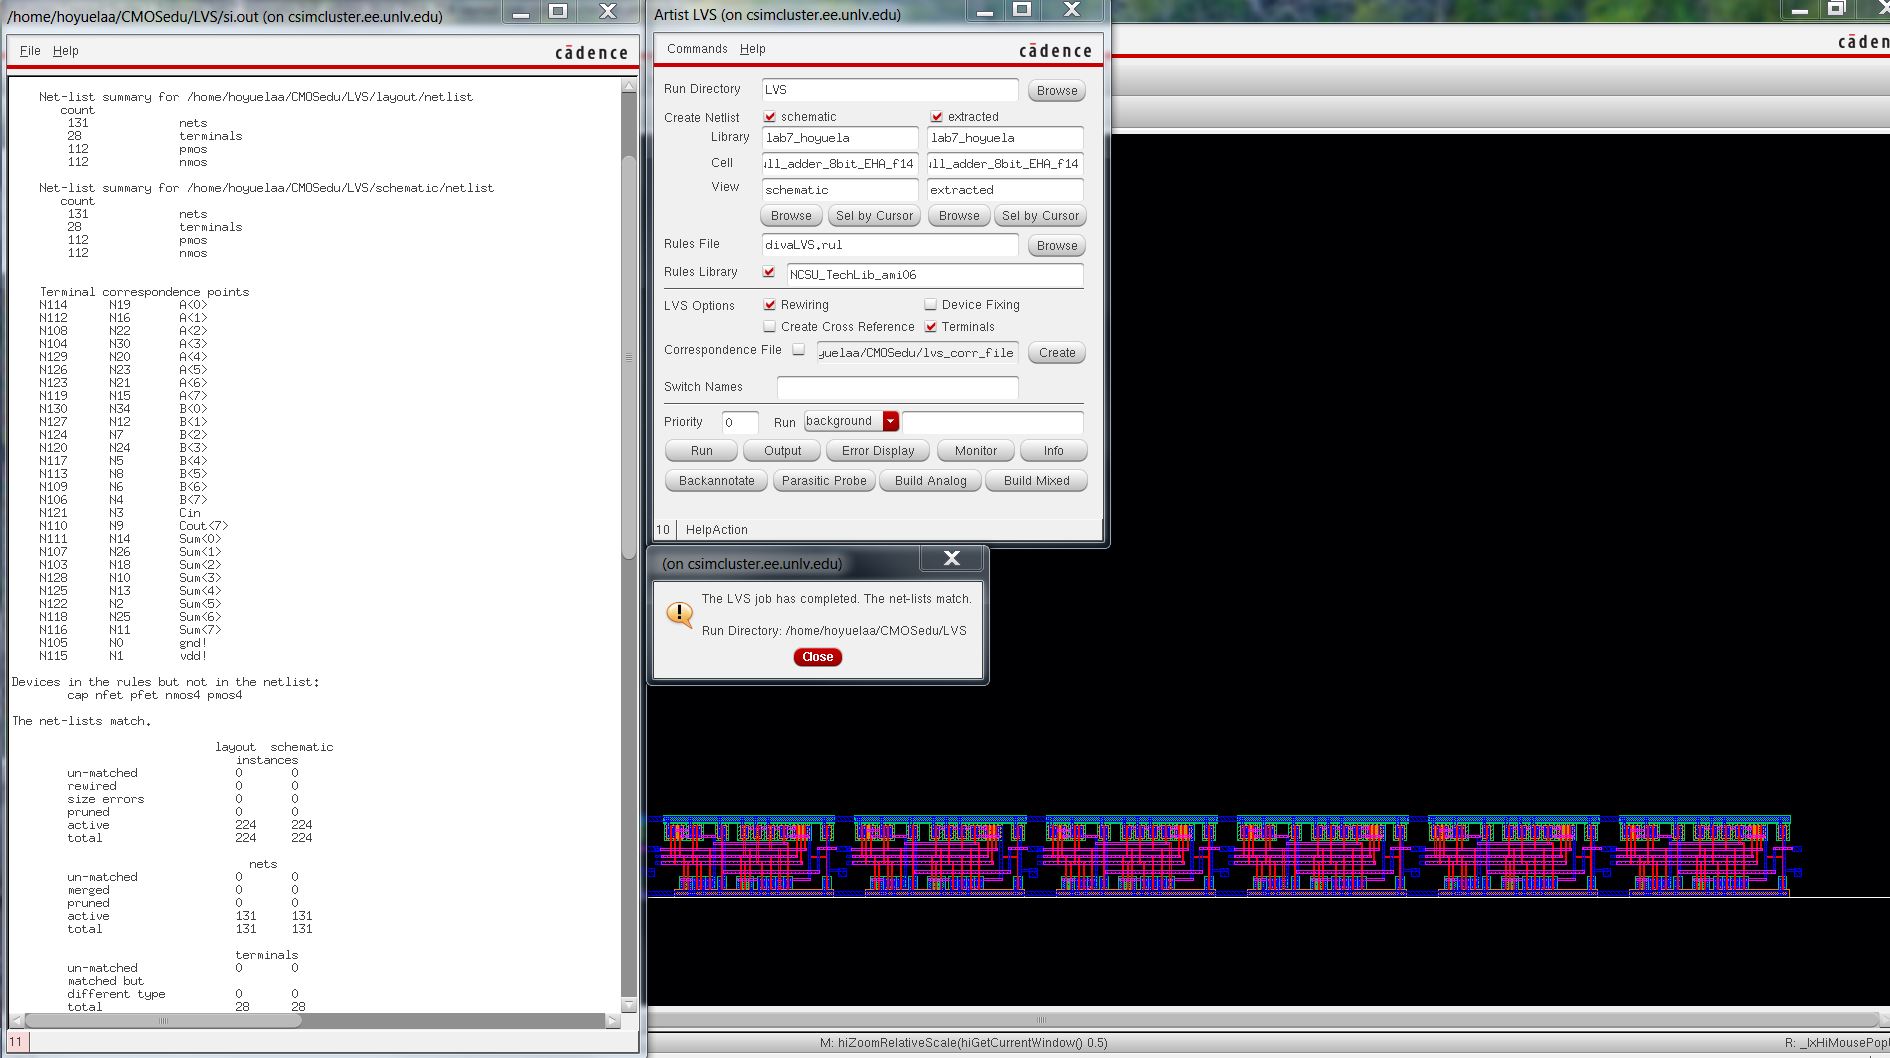
Task: Click the schematic Cell name field
Action: coord(840,164)
